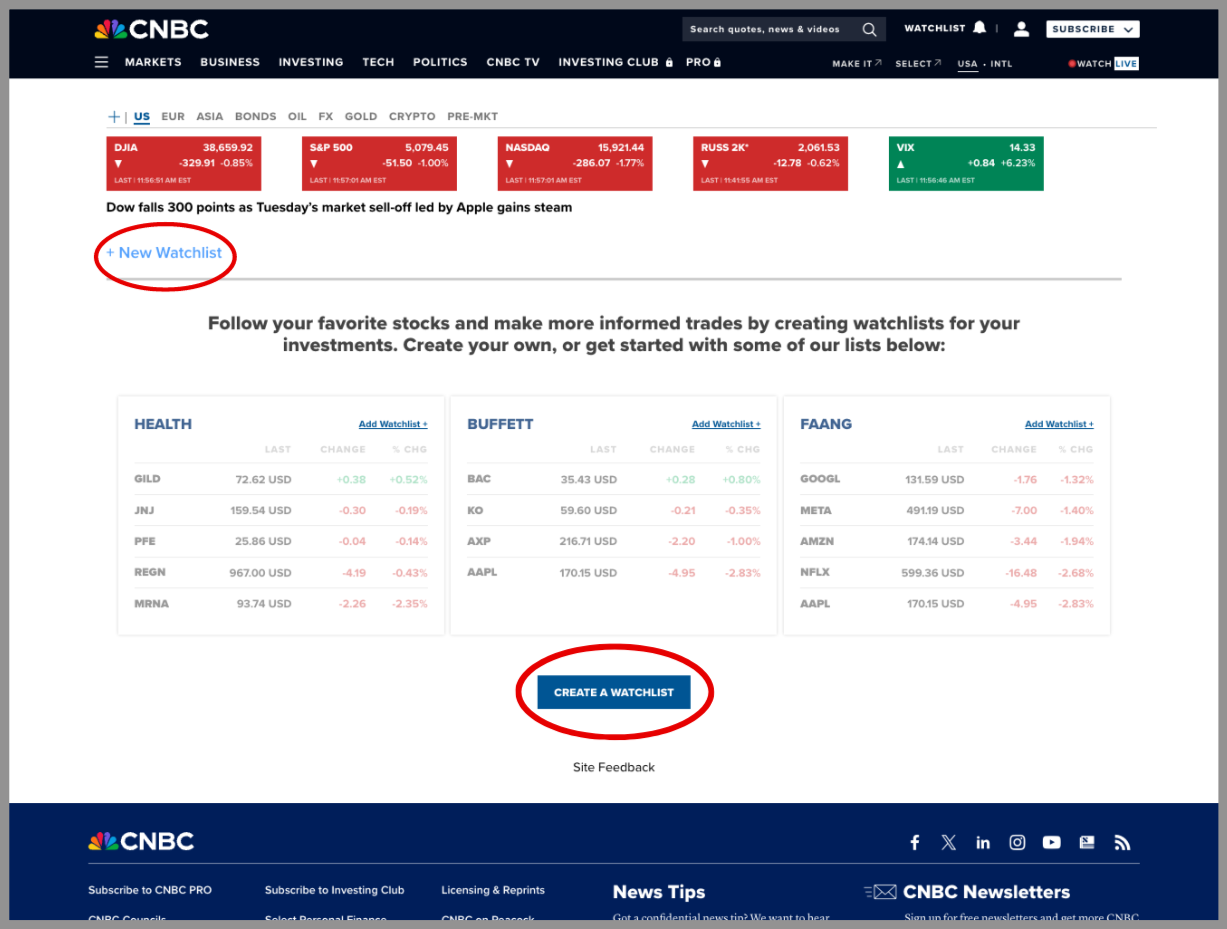Viewport: 1227px width, 929px height.
Task: Open the LinkedIn icon in the footer
Action: pos(982,842)
